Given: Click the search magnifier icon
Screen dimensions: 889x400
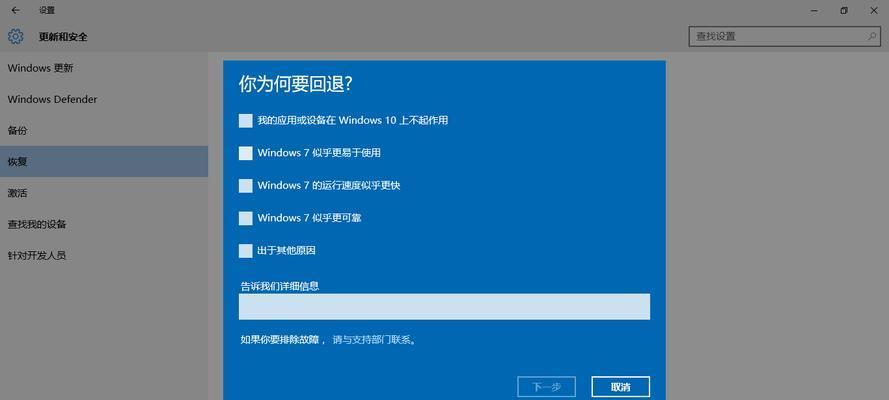Looking at the screenshot, I should pyautogui.click(x=871, y=36).
